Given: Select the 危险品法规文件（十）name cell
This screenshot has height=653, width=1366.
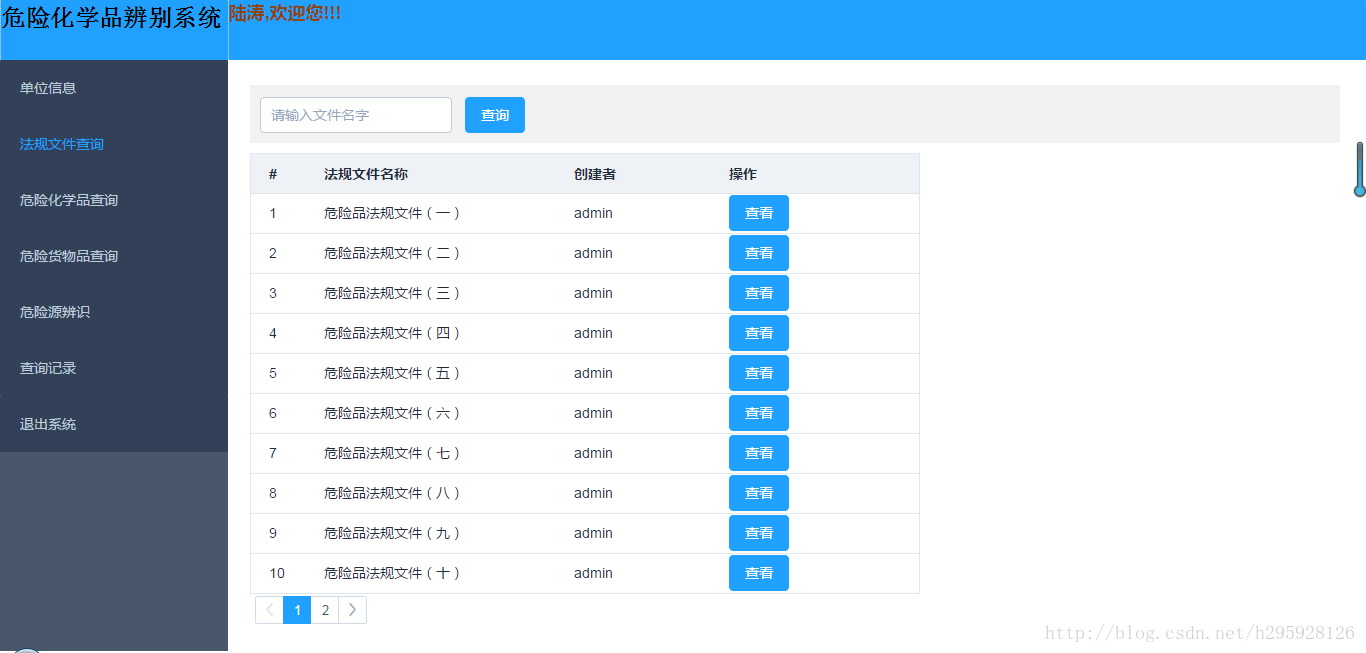Looking at the screenshot, I should point(393,573).
